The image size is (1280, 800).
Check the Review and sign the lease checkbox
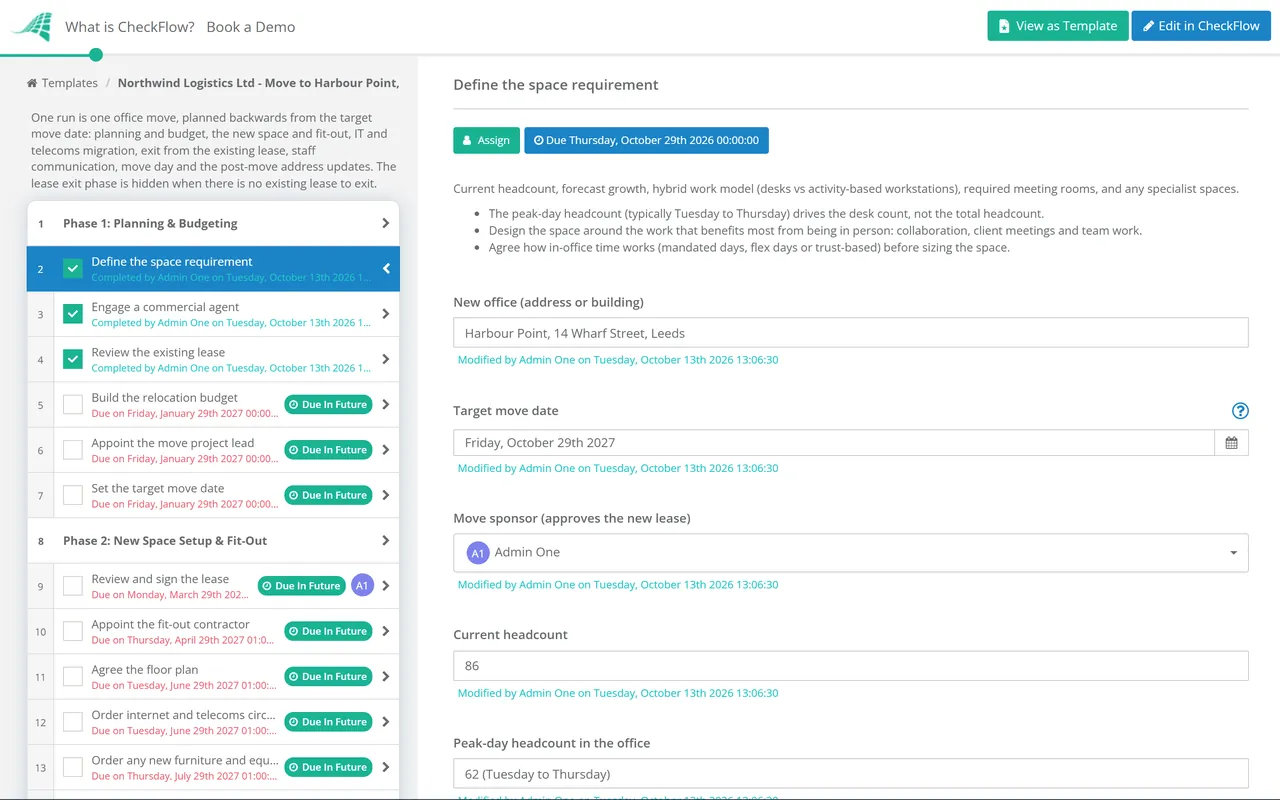click(x=73, y=586)
